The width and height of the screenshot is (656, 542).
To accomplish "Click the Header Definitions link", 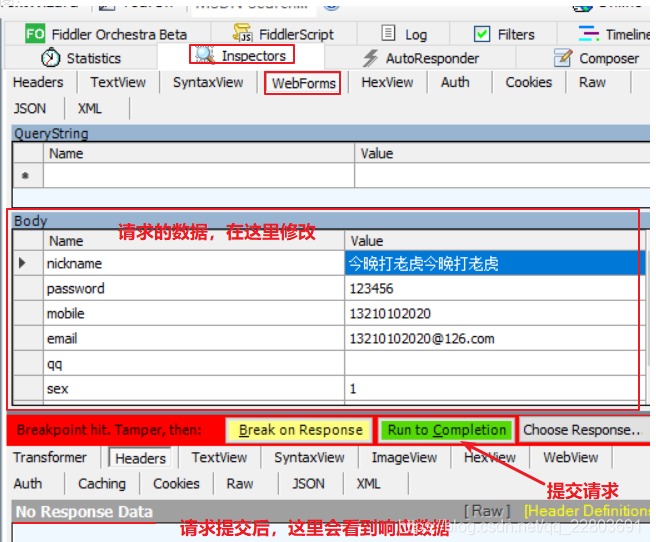I will pos(587,511).
